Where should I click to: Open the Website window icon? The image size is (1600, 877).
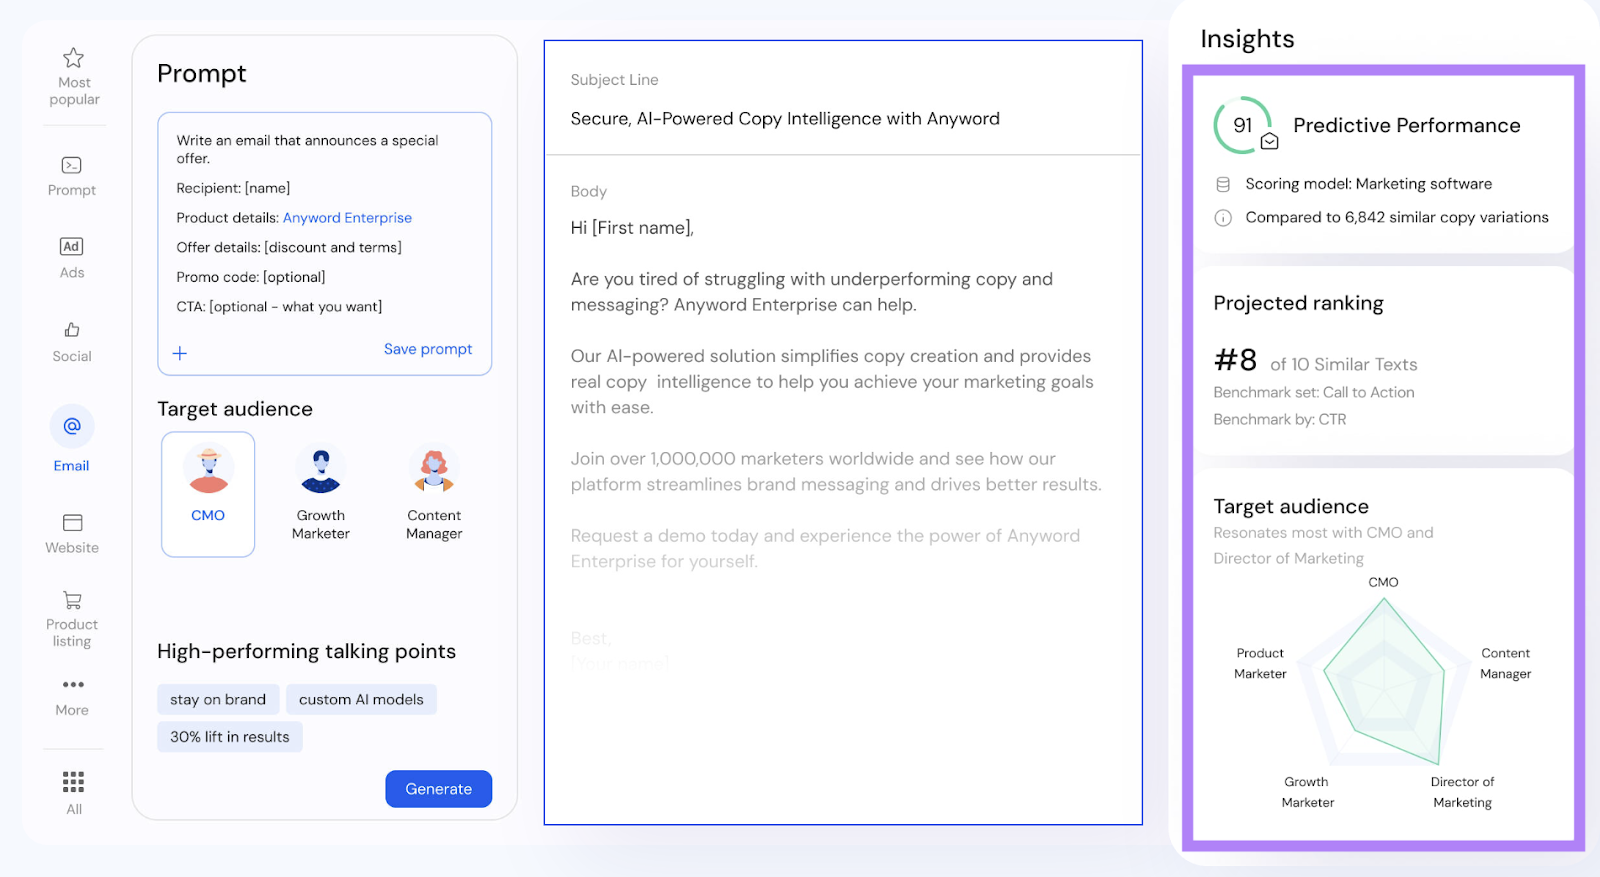pos(72,522)
